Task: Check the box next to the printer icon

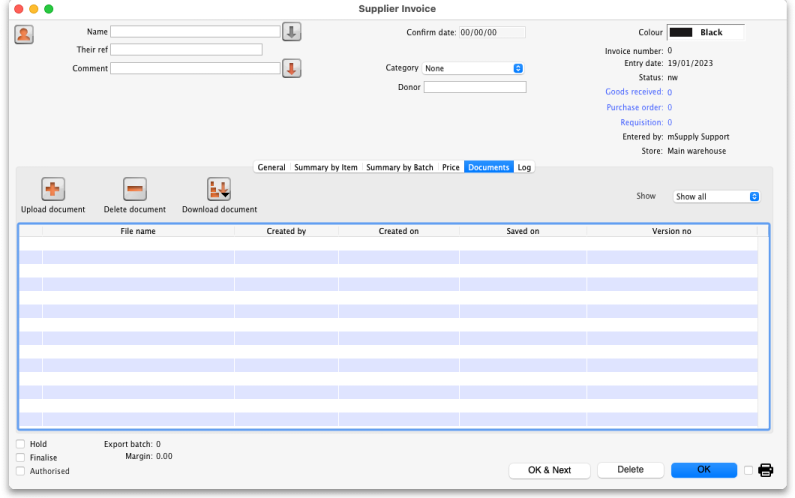Action: coord(748,470)
